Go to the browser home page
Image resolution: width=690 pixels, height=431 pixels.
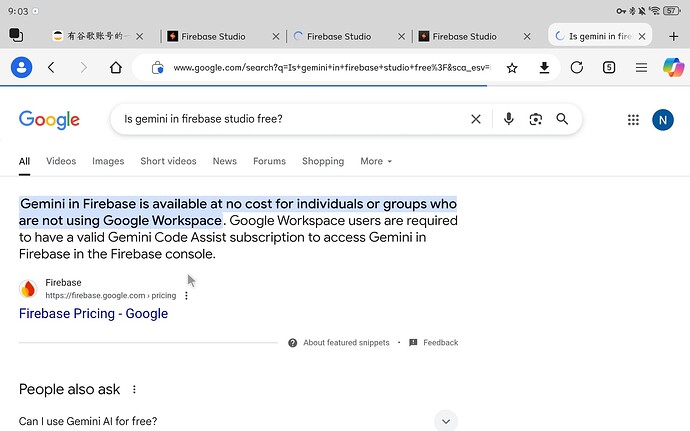point(116,67)
